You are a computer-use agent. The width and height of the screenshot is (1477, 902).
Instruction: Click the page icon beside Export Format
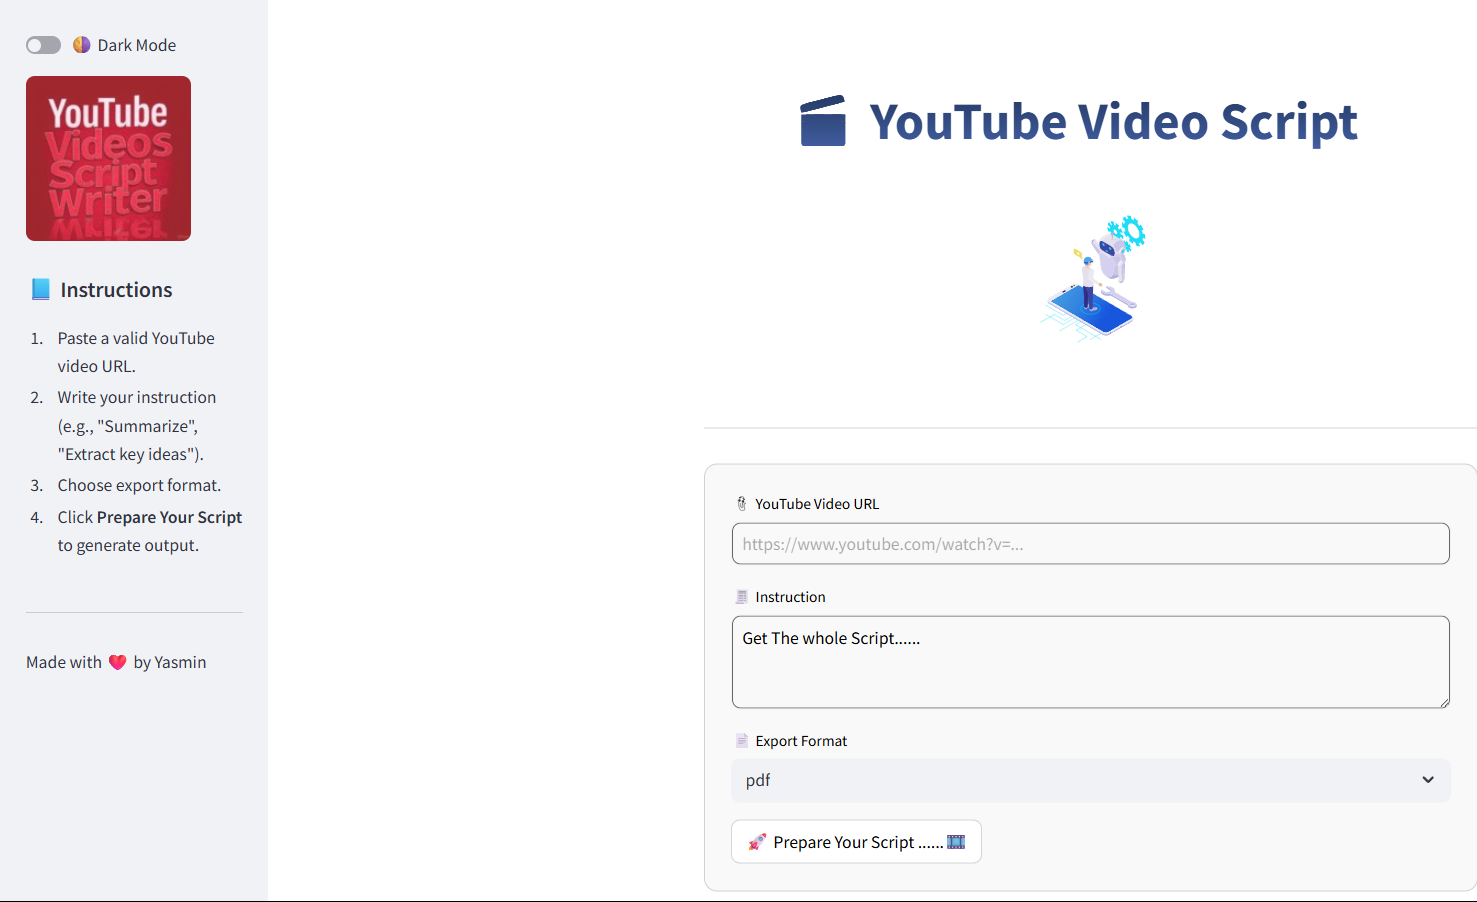point(741,741)
